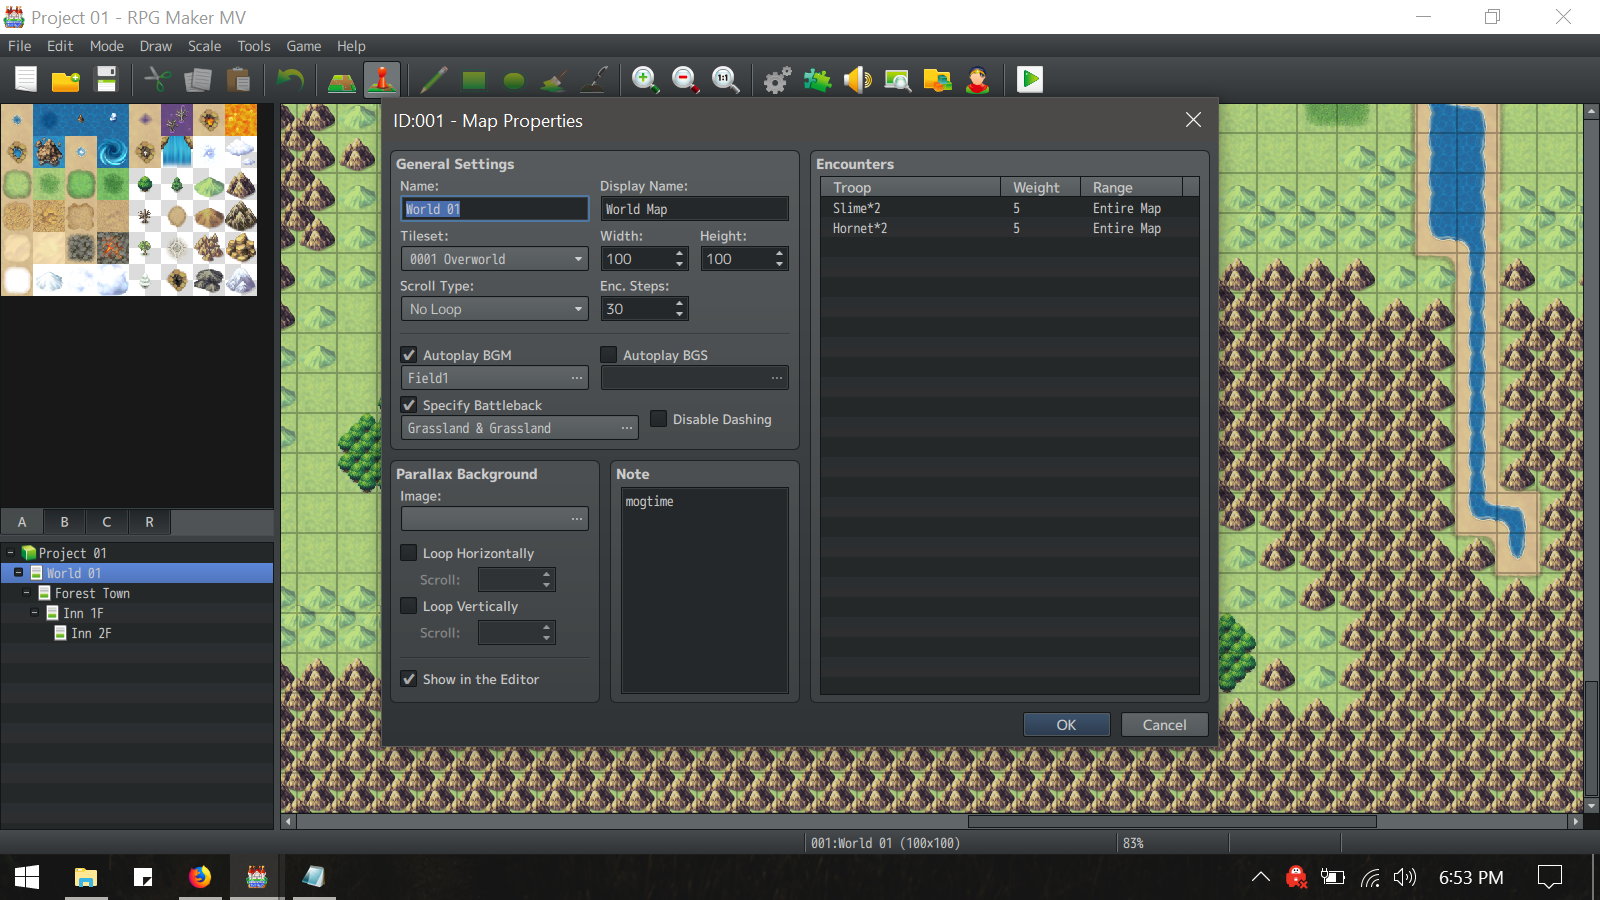
Task: Click Cancel in Map Properties dialog
Action: click(1165, 725)
